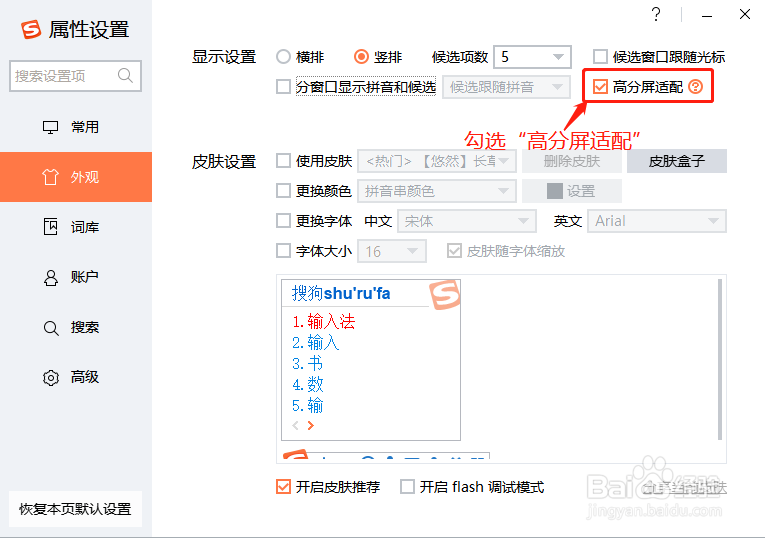This screenshot has width=765, height=538.
Task: Open the font size 16 dropdown
Action: 392,251
